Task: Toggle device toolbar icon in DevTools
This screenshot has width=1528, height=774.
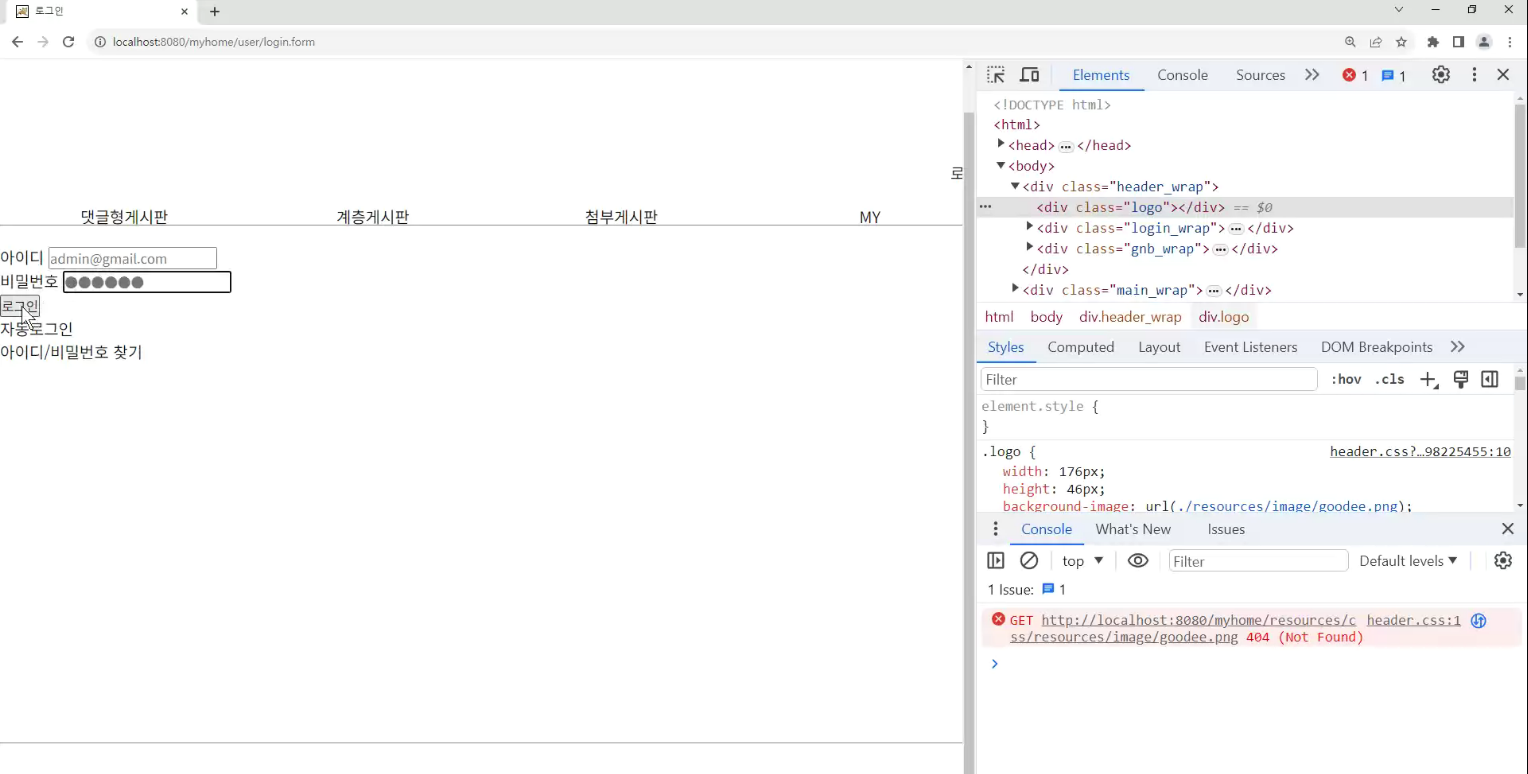Action: [1029, 75]
